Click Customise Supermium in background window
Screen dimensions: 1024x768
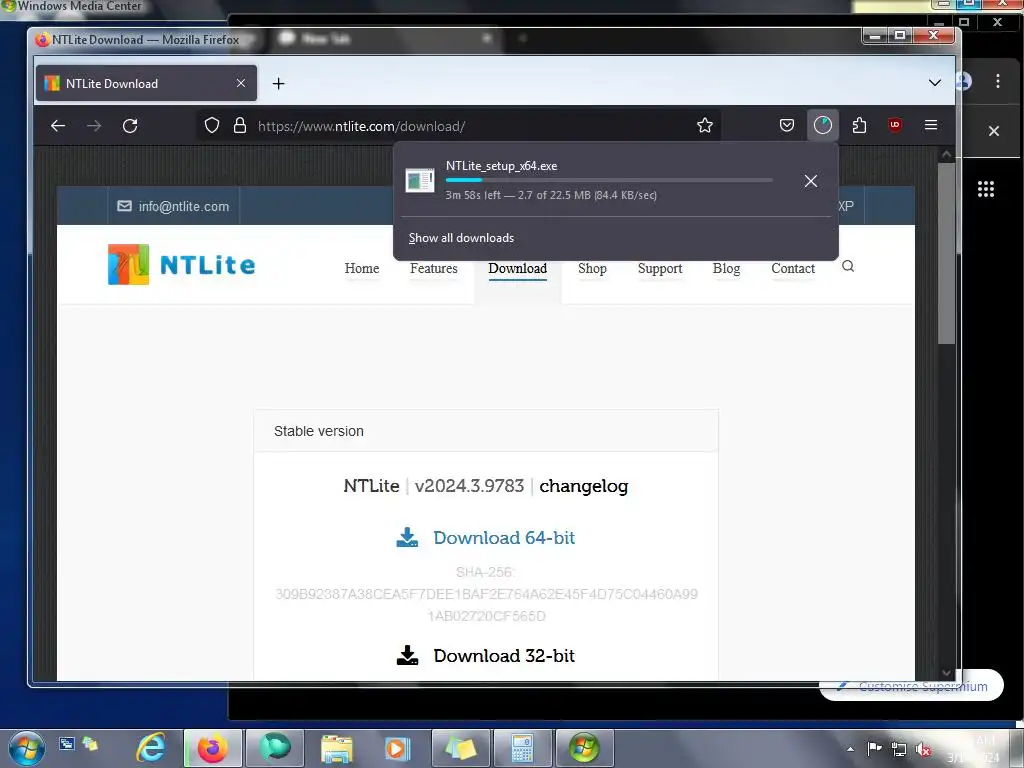pos(912,686)
